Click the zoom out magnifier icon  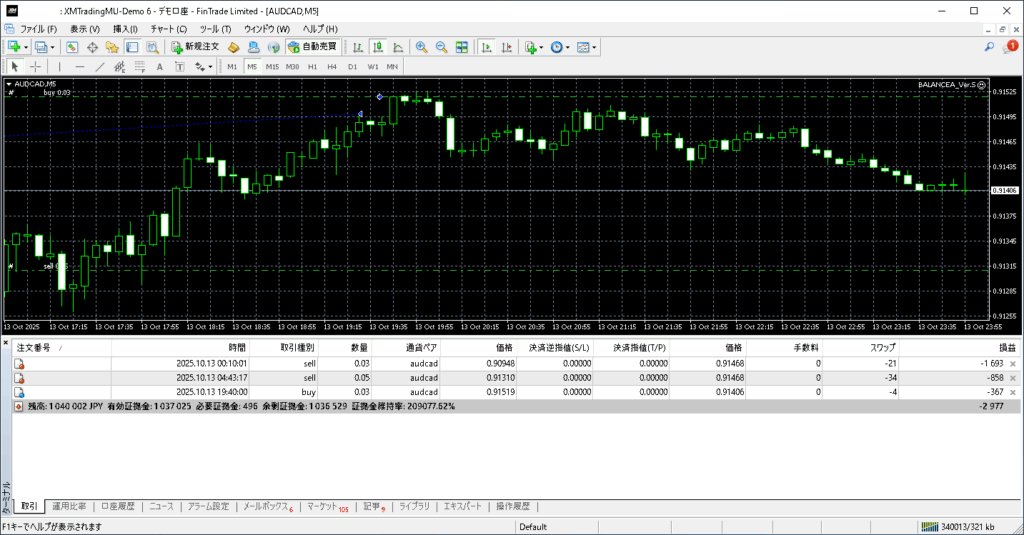coord(441,47)
